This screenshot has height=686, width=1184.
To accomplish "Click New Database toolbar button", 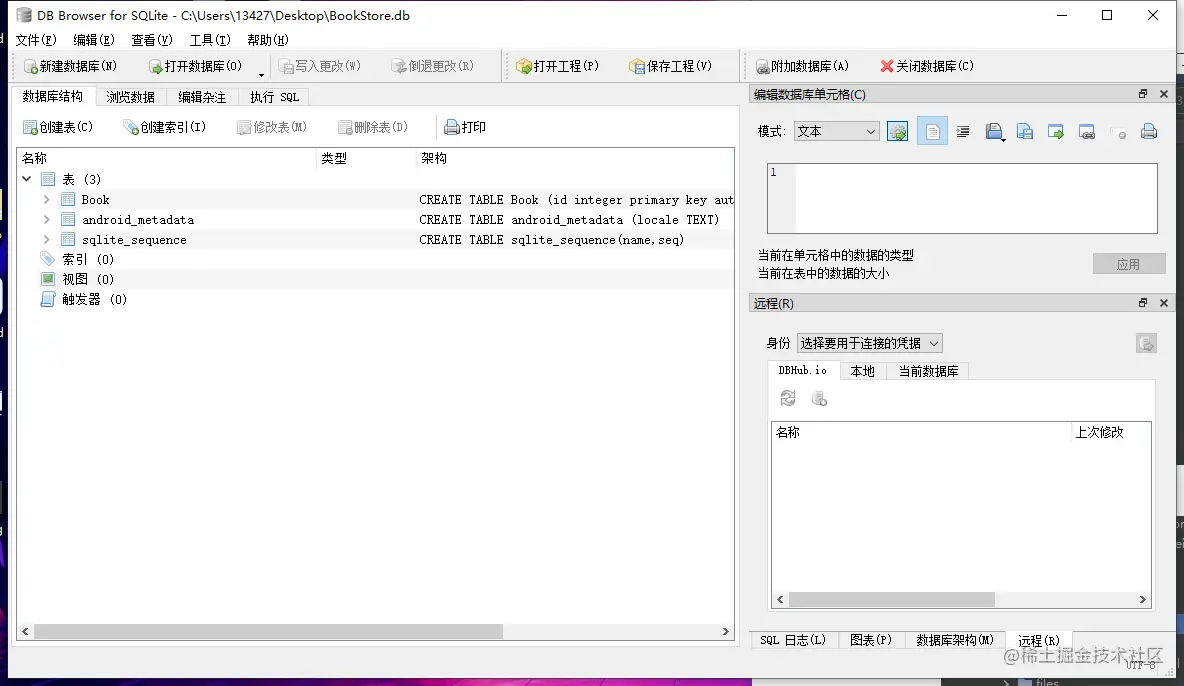I will tap(70, 66).
